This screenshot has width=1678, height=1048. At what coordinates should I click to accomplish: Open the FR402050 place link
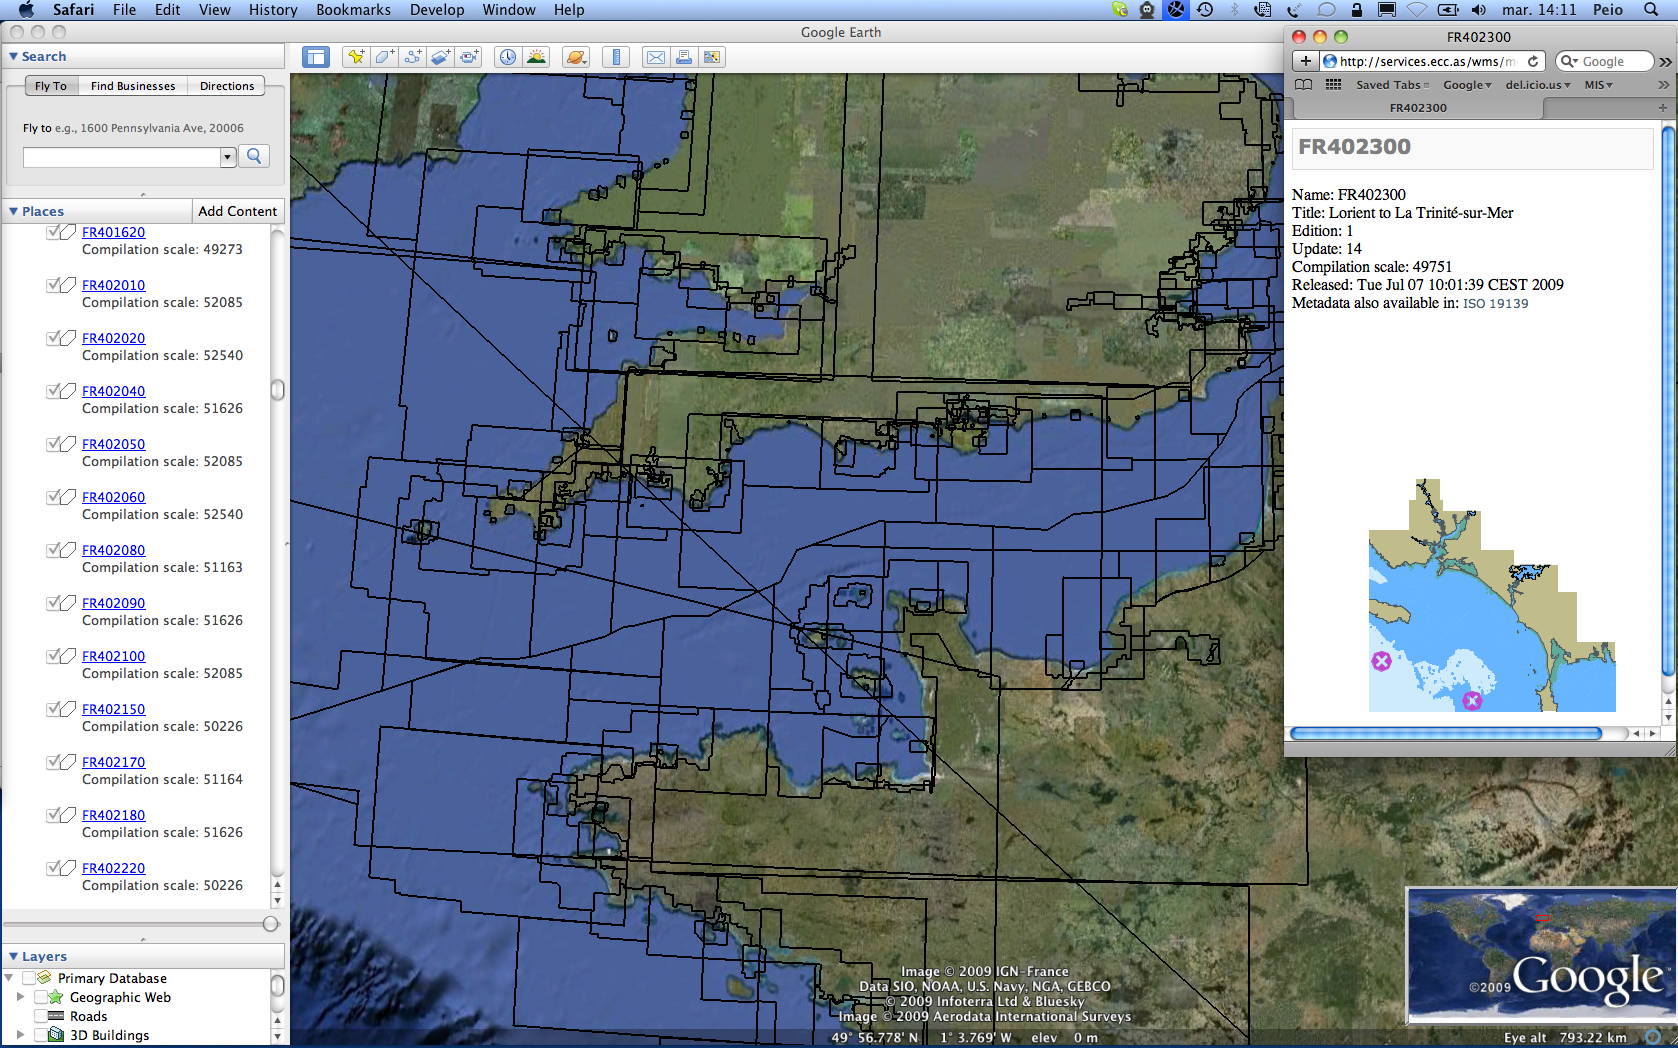[113, 444]
